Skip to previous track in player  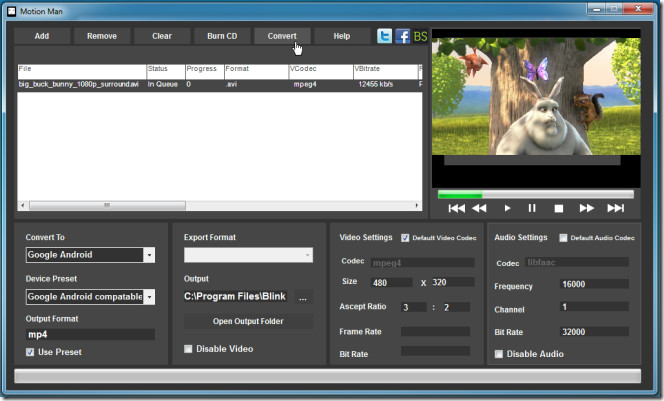coord(456,208)
